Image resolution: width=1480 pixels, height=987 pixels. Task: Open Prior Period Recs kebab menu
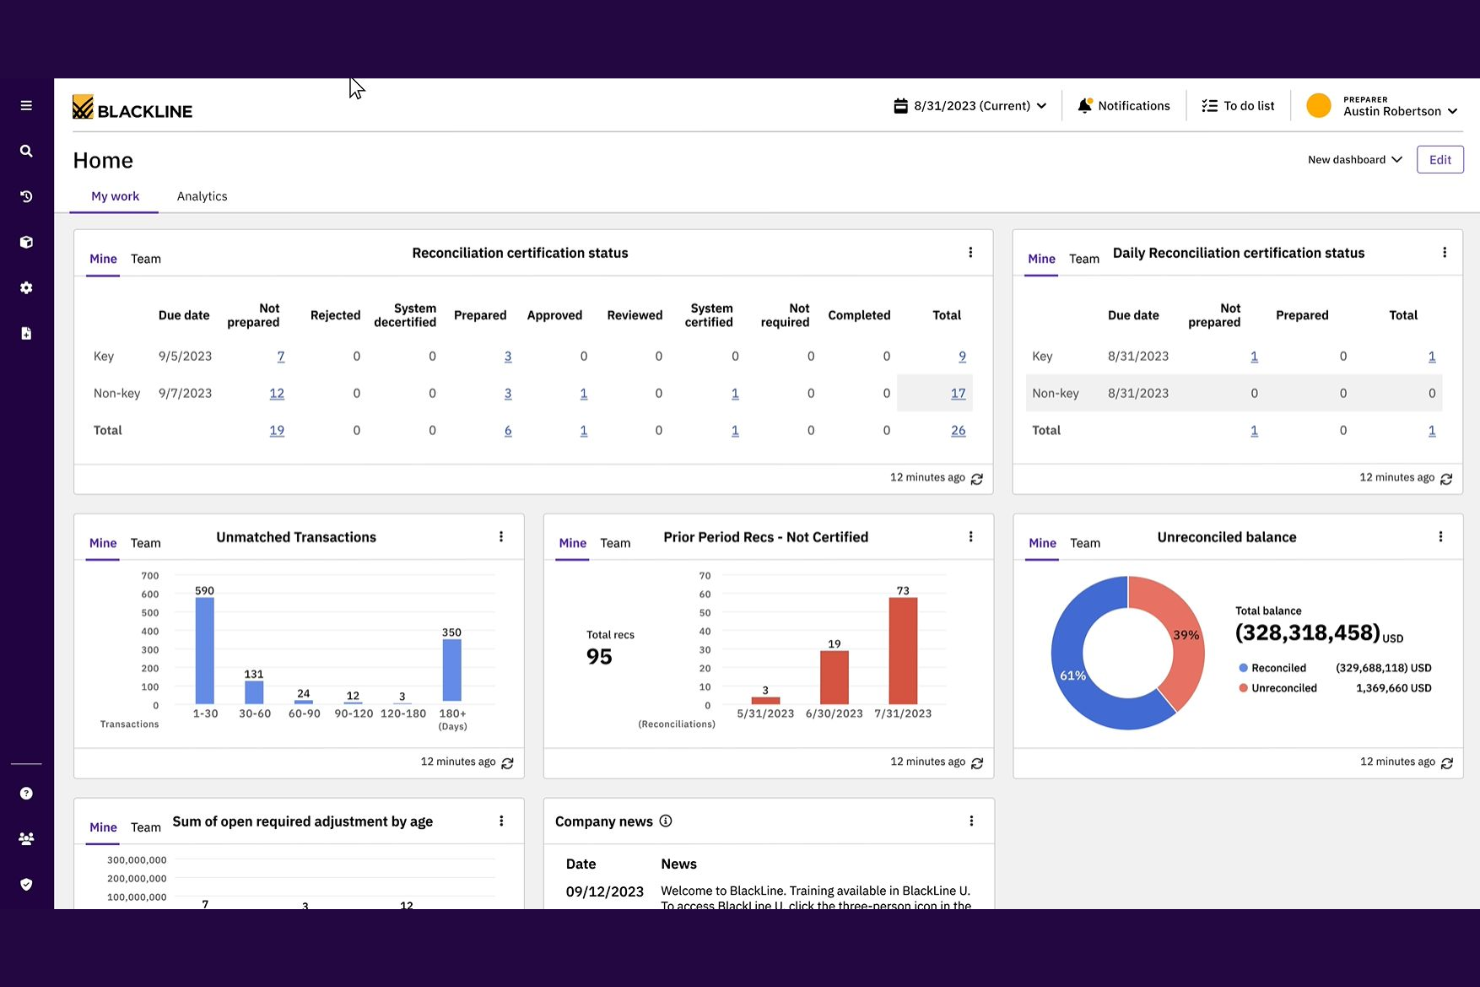970,537
